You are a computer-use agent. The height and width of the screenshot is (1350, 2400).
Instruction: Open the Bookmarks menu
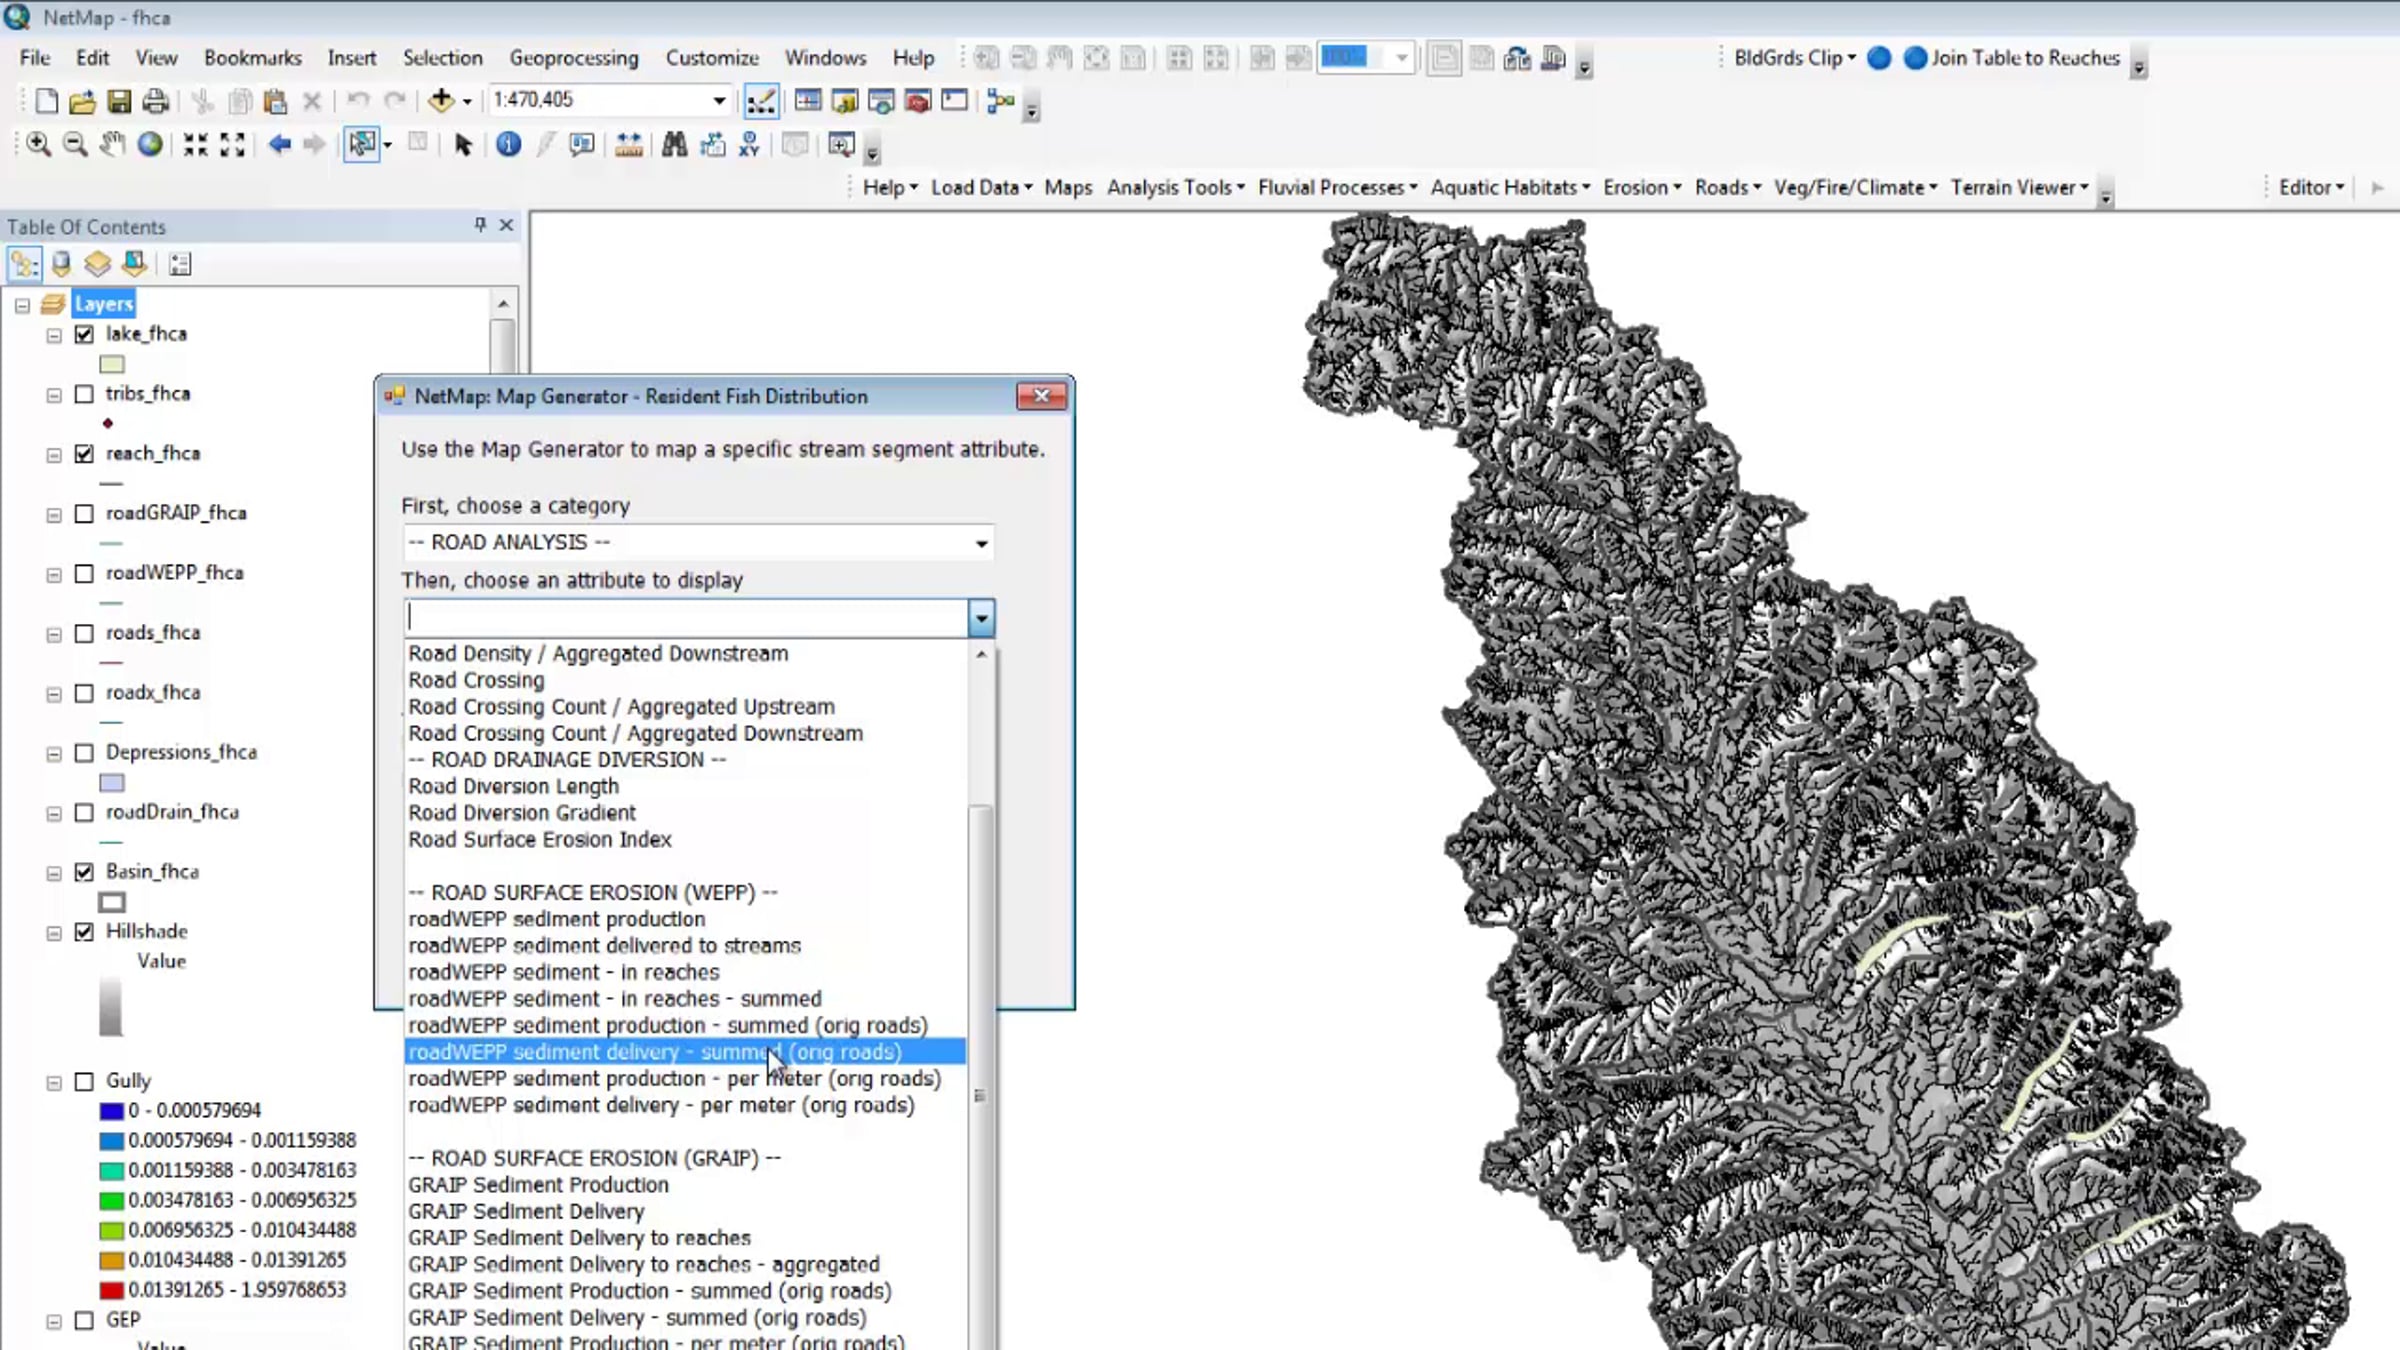point(252,58)
